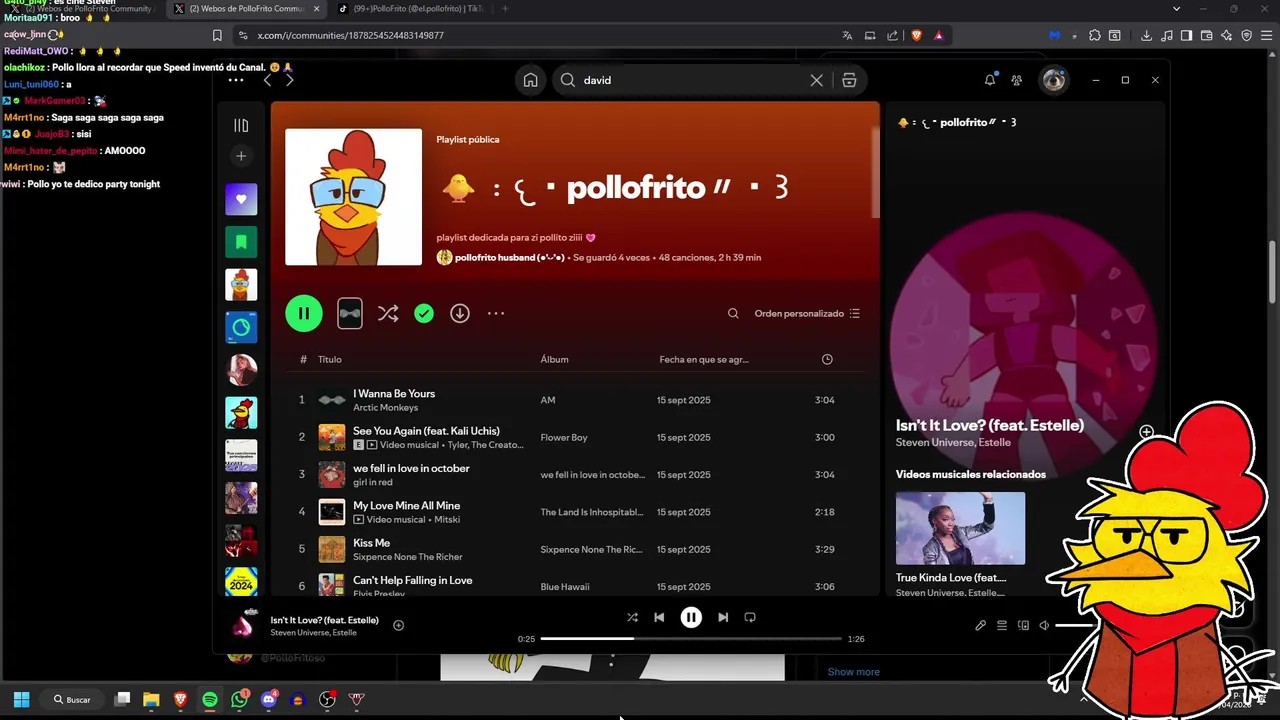Viewport: 1280px width, 720px height.
Task: Go forward with Spotify forward arrow
Action: click(x=290, y=80)
